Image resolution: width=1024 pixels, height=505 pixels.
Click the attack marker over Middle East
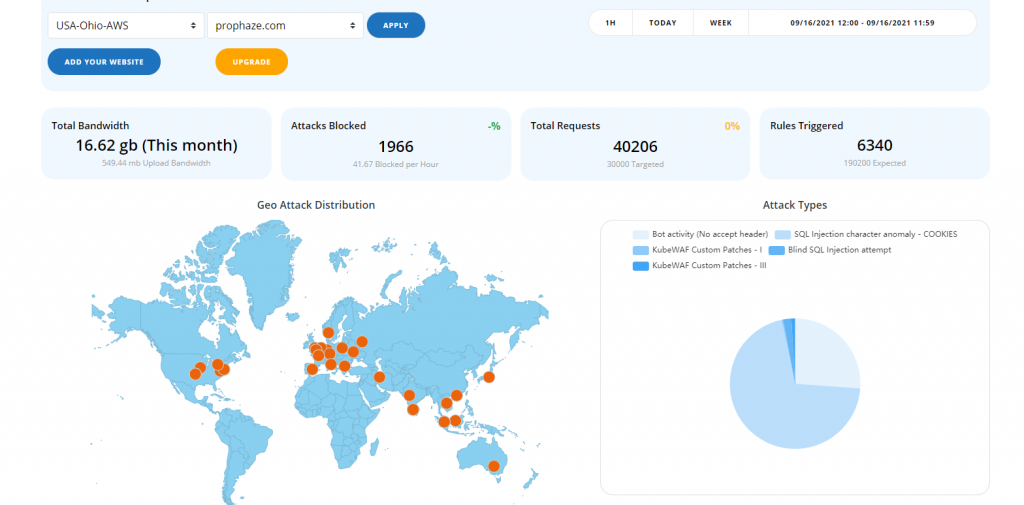[x=380, y=377]
